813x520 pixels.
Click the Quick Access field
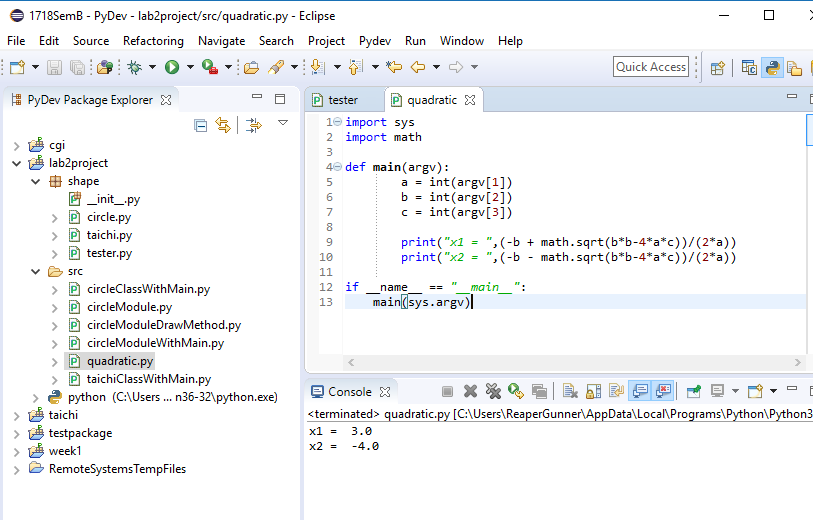[x=651, y=67]
